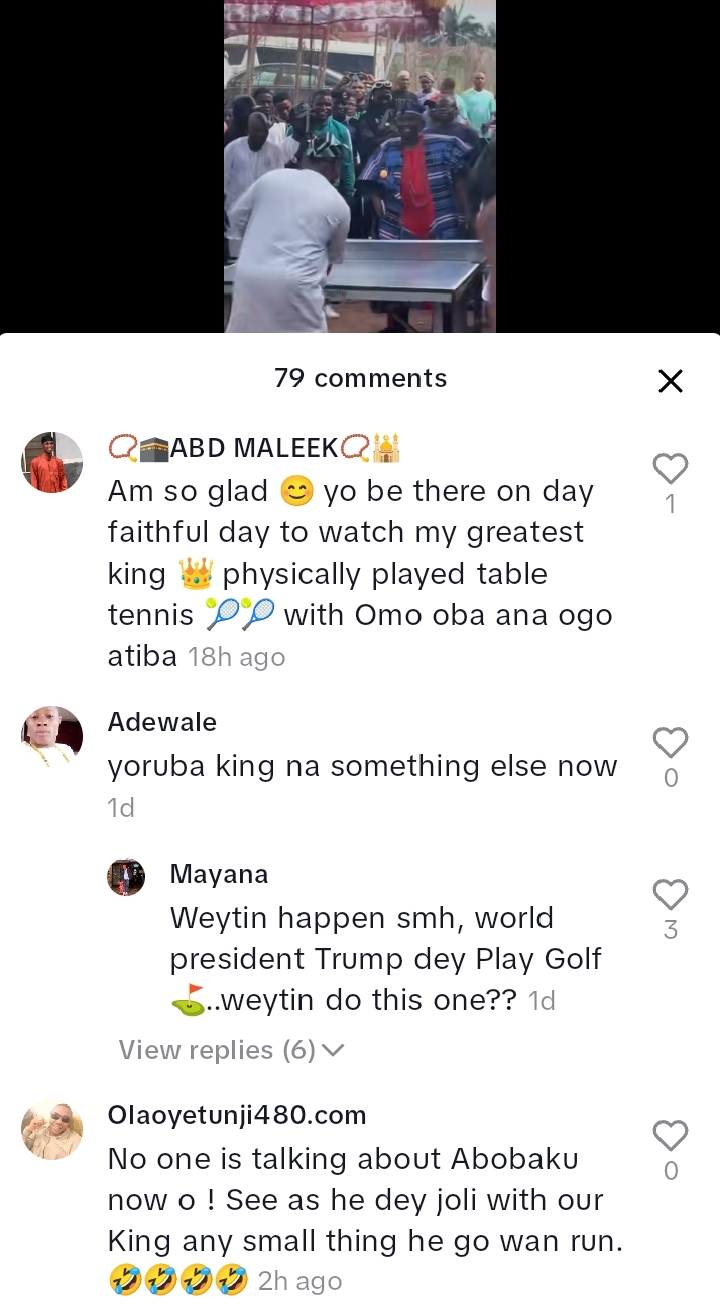
Task: Select the comment 'yoruba king na something else now'
Action: 362,766
